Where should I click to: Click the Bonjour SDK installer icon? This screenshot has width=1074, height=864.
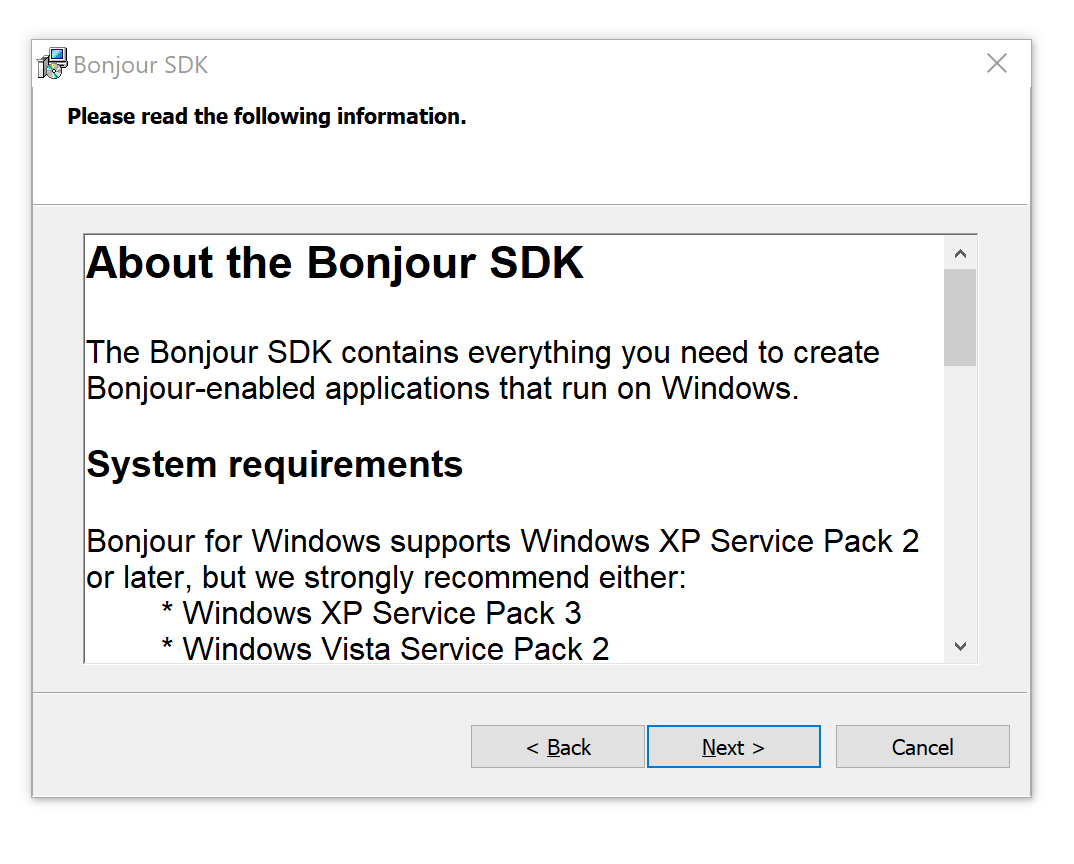[52, 65]
